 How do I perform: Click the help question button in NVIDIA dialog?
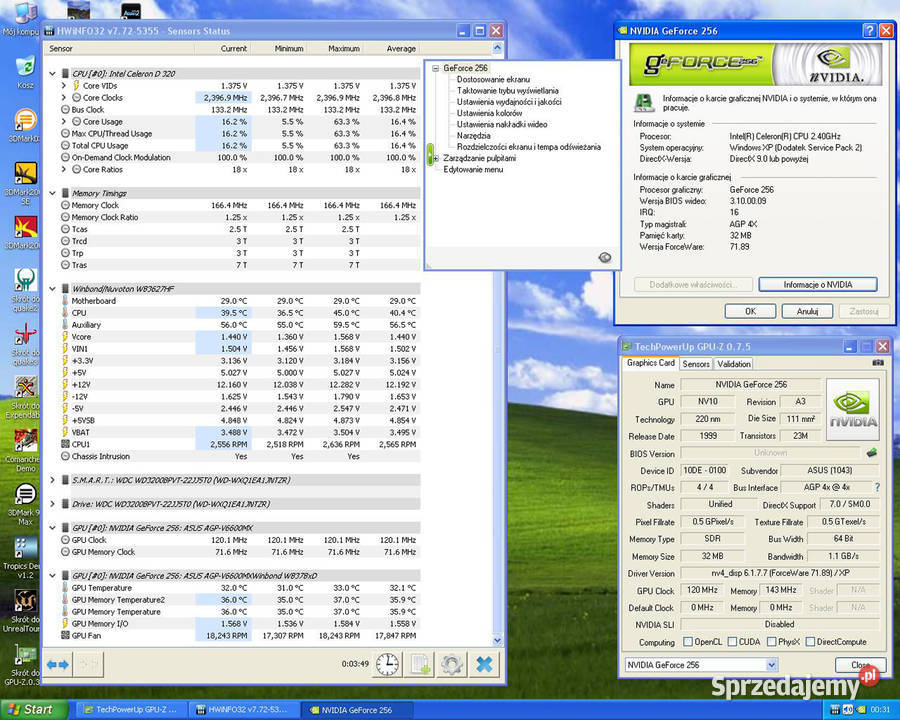tap(869, 30)
